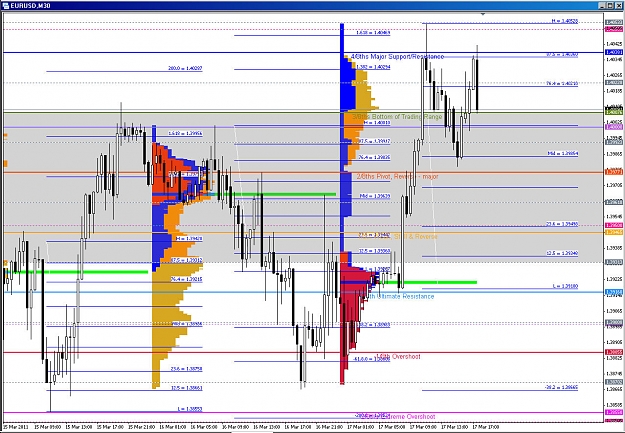Click the '16 Mar 05:00' time axis label

pos(204,427)
